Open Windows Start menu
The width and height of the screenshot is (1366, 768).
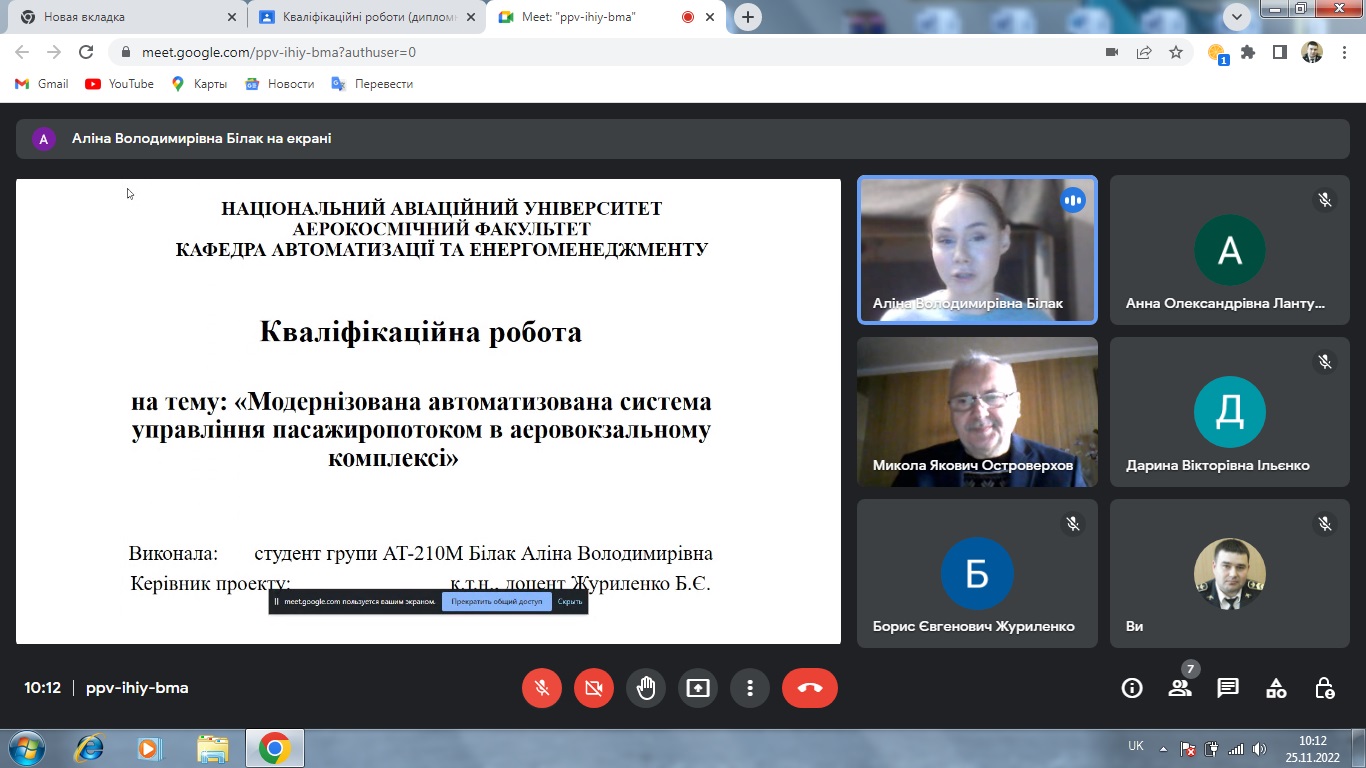tap(25, 748)
